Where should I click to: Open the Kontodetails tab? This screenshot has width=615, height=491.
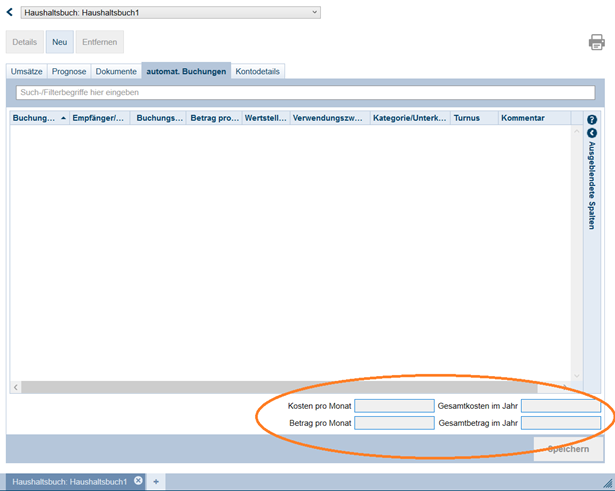258,72
